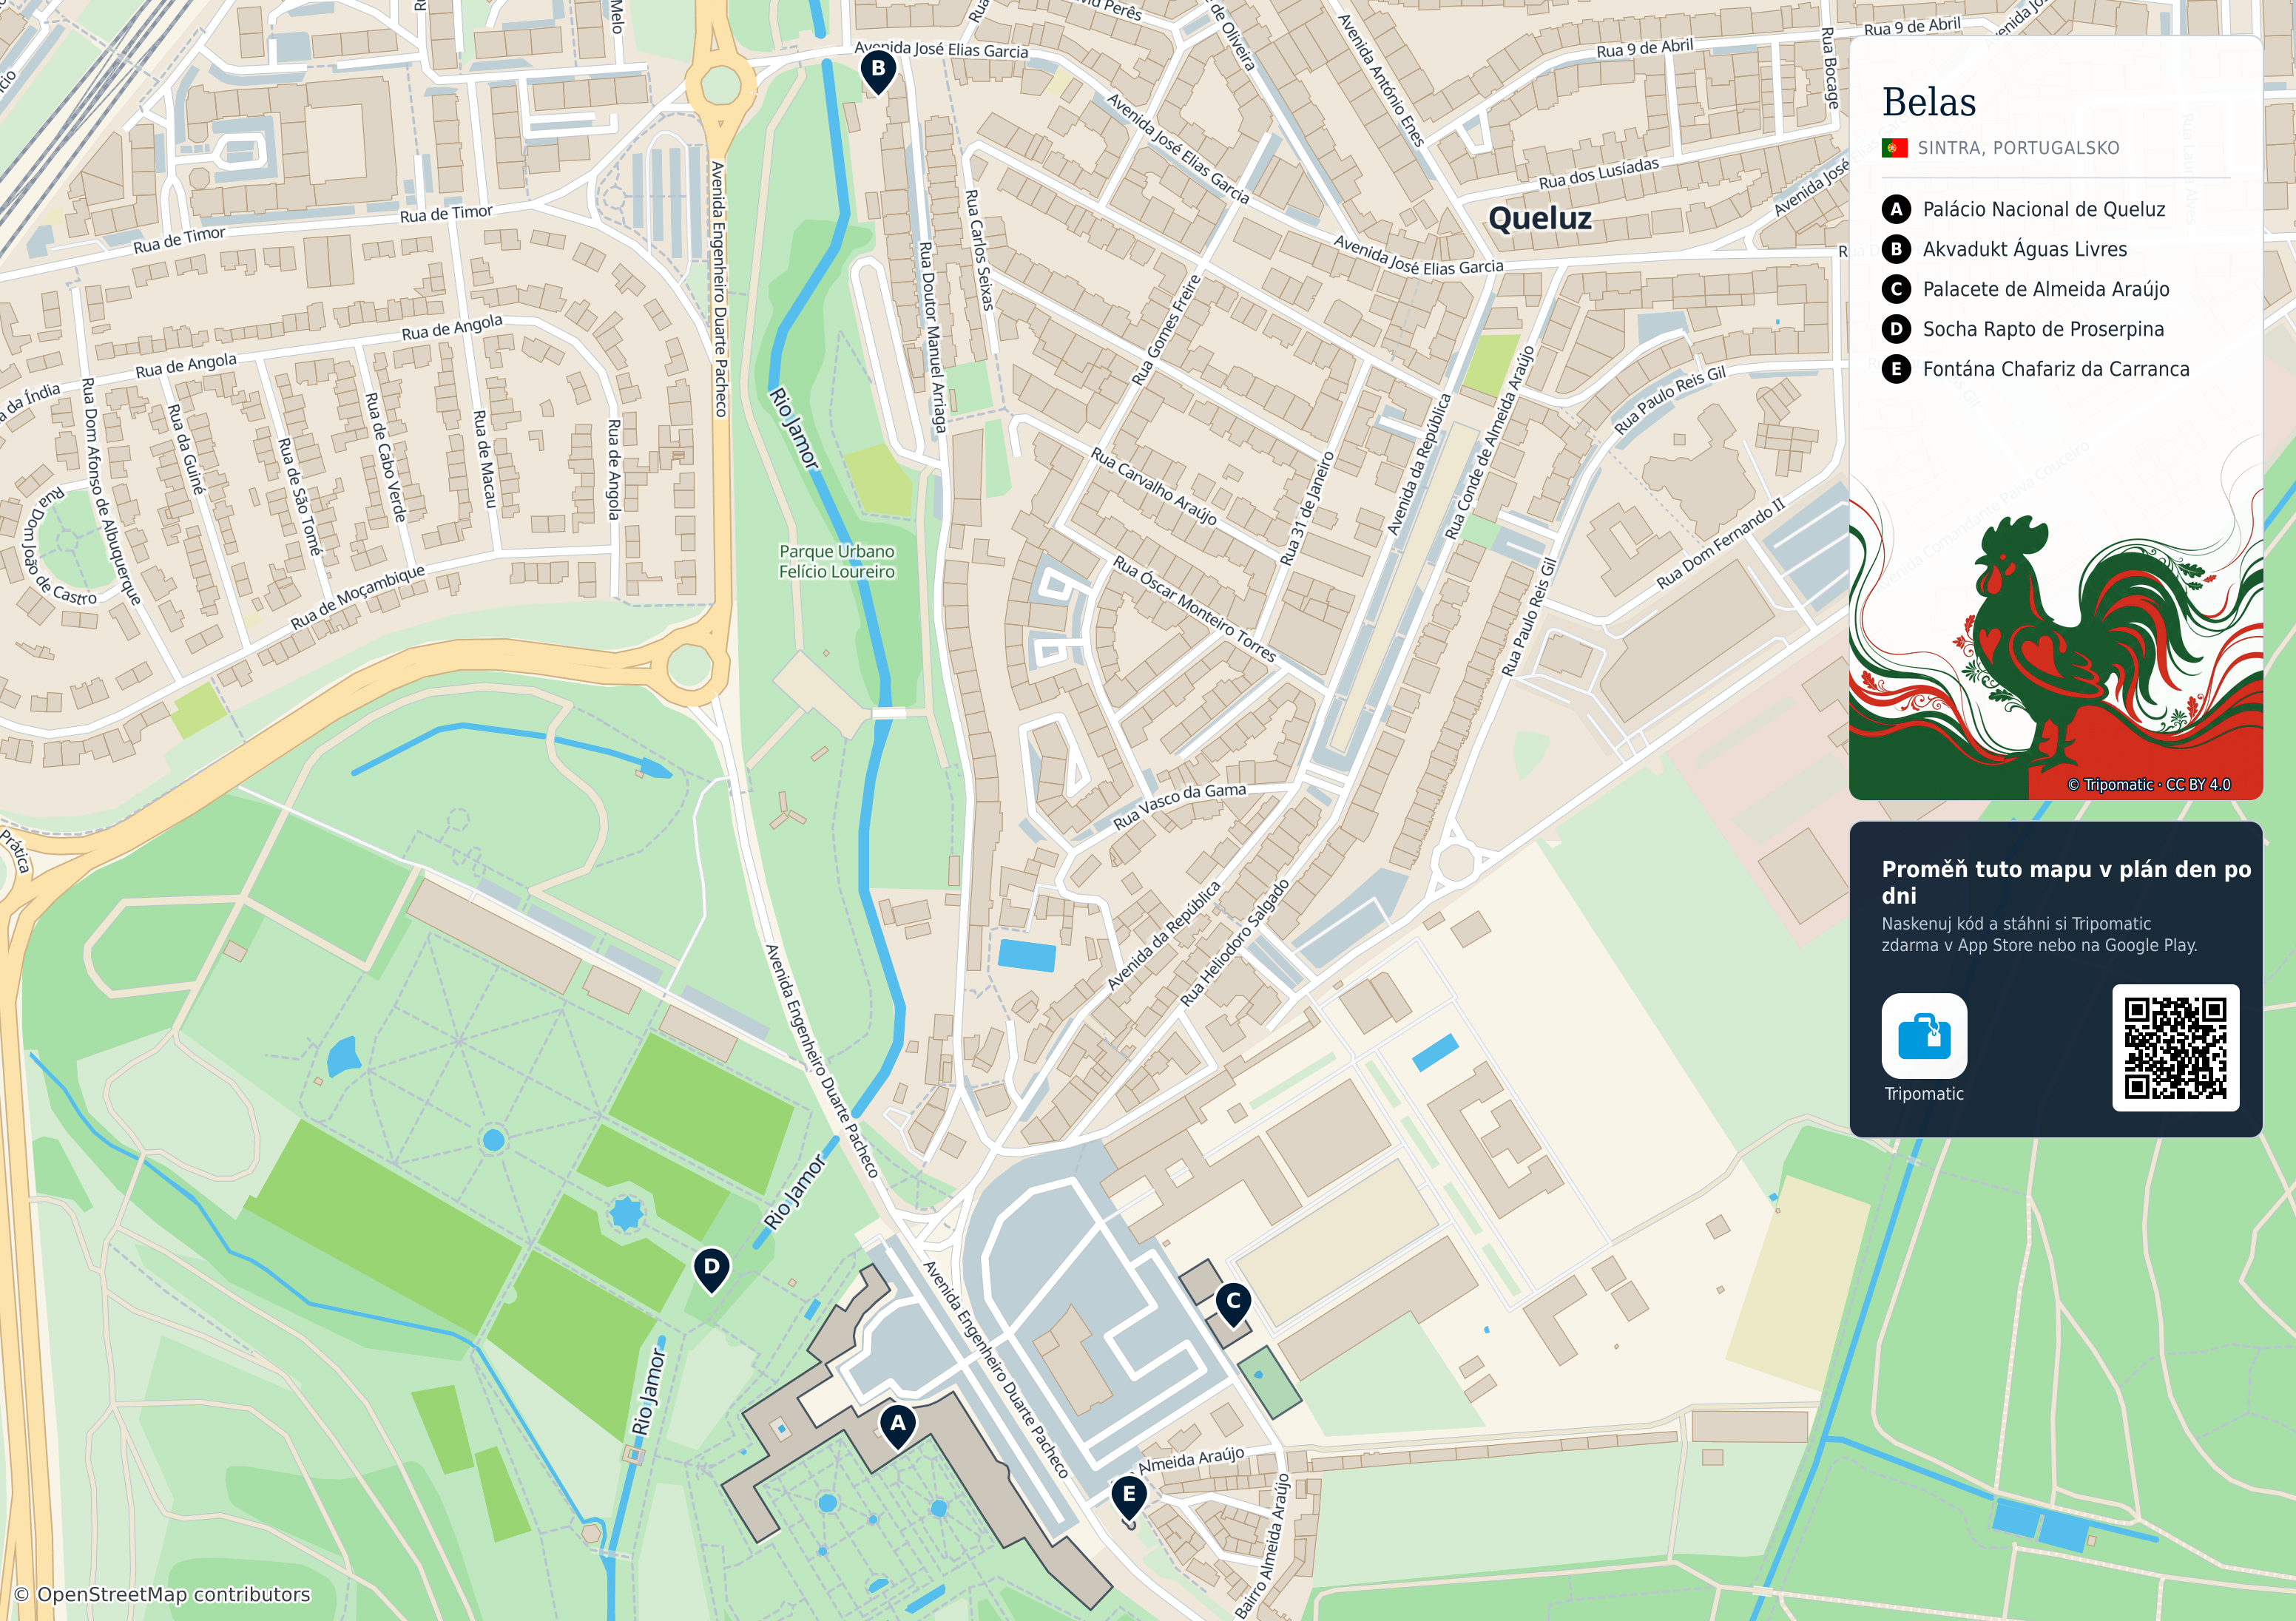The width and height of the screenshot is (2296, 1621).
Task: Select legend badge B in the sidebar
Action: coord(1895,249)
